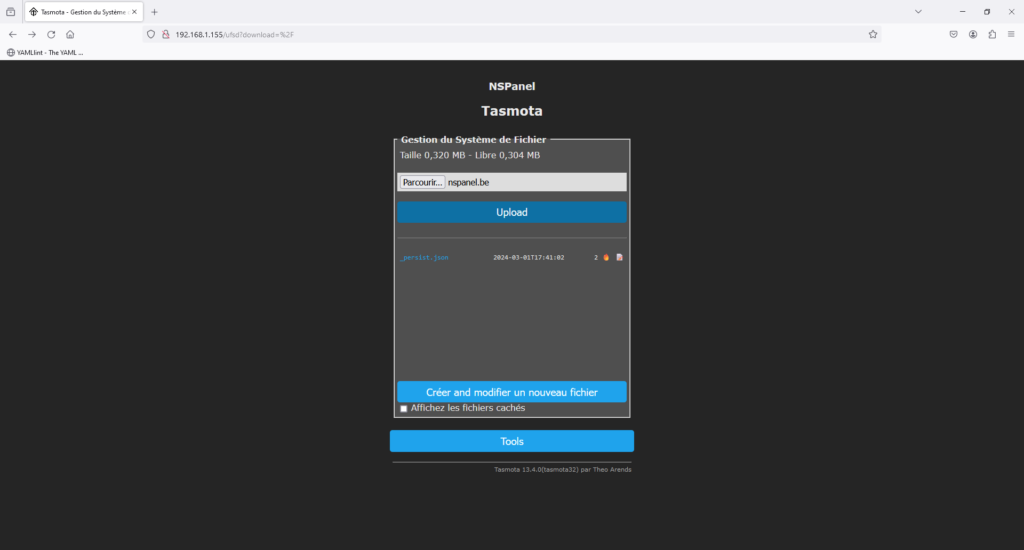Viewport: 1024px width, 550px height.
Task: Open the _persist.json file link
Action: (424, 258)
